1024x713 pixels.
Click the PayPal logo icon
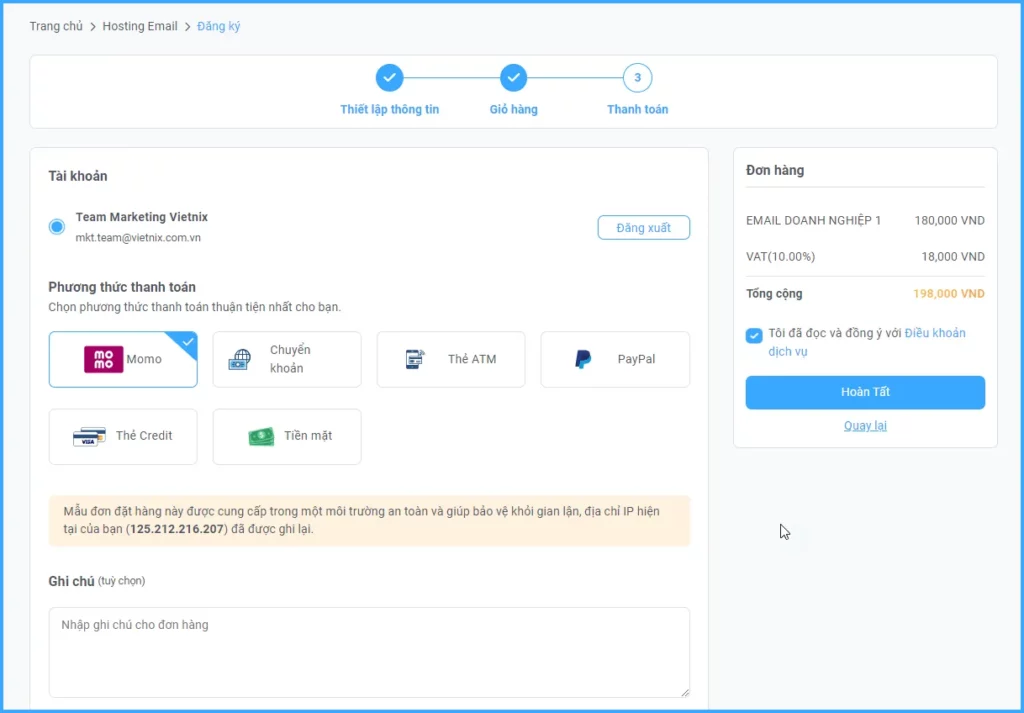click(583, 360)
